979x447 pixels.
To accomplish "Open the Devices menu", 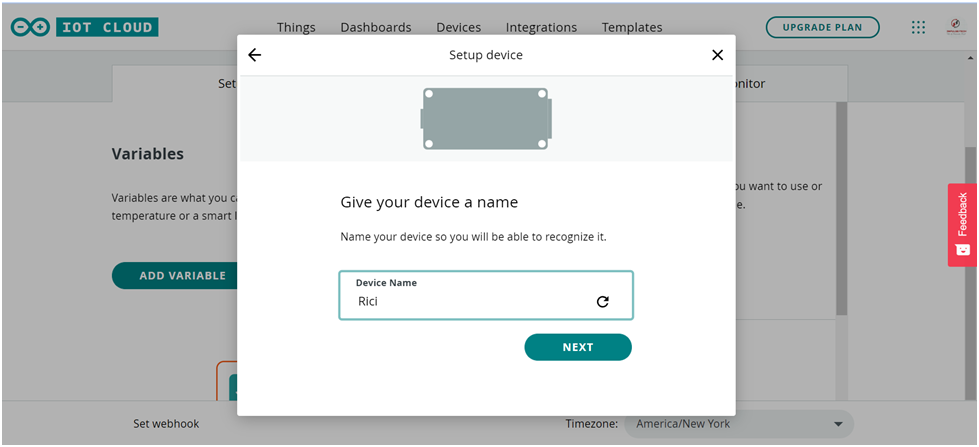I will click(458, 27).
